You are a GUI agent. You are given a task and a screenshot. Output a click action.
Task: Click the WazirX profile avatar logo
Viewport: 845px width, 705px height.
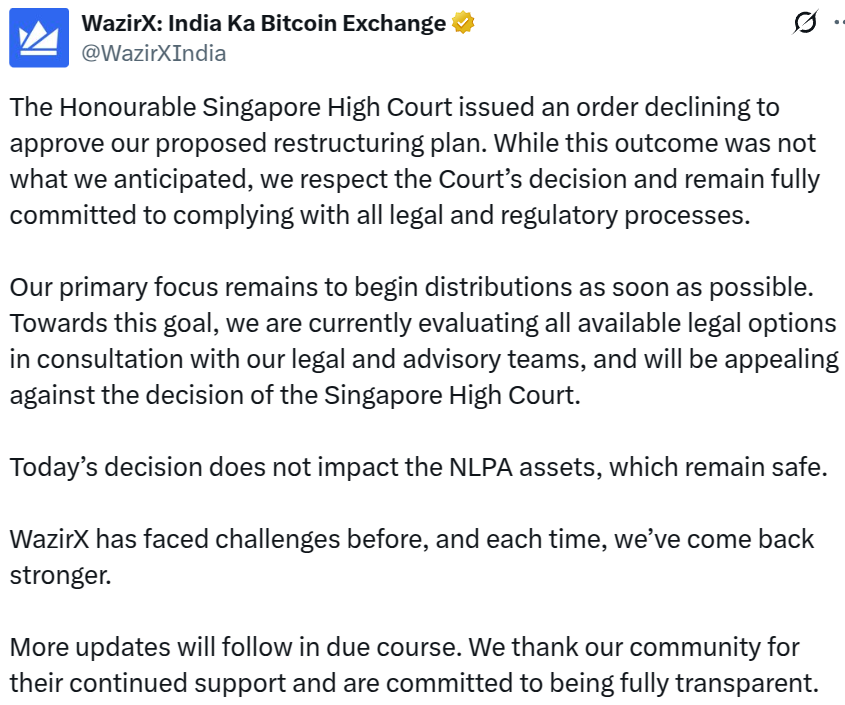(x=39, y=37)
